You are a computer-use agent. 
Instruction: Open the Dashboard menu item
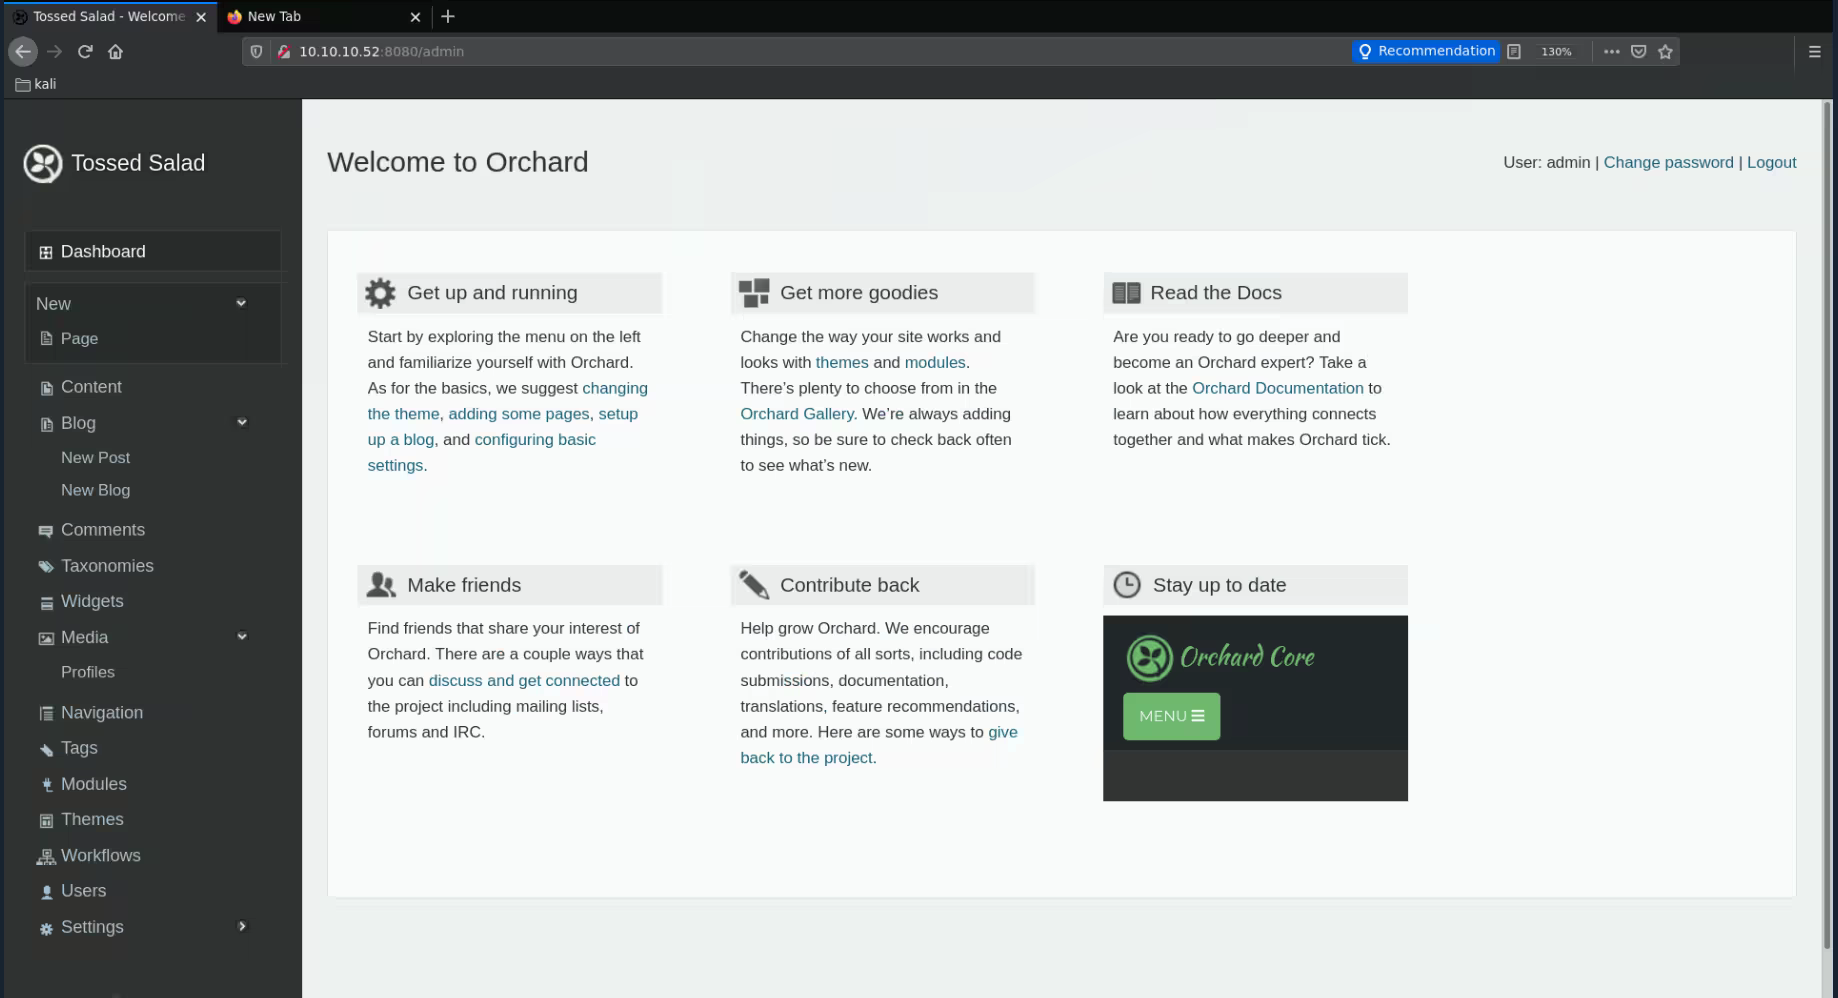(x=103, y=252)
